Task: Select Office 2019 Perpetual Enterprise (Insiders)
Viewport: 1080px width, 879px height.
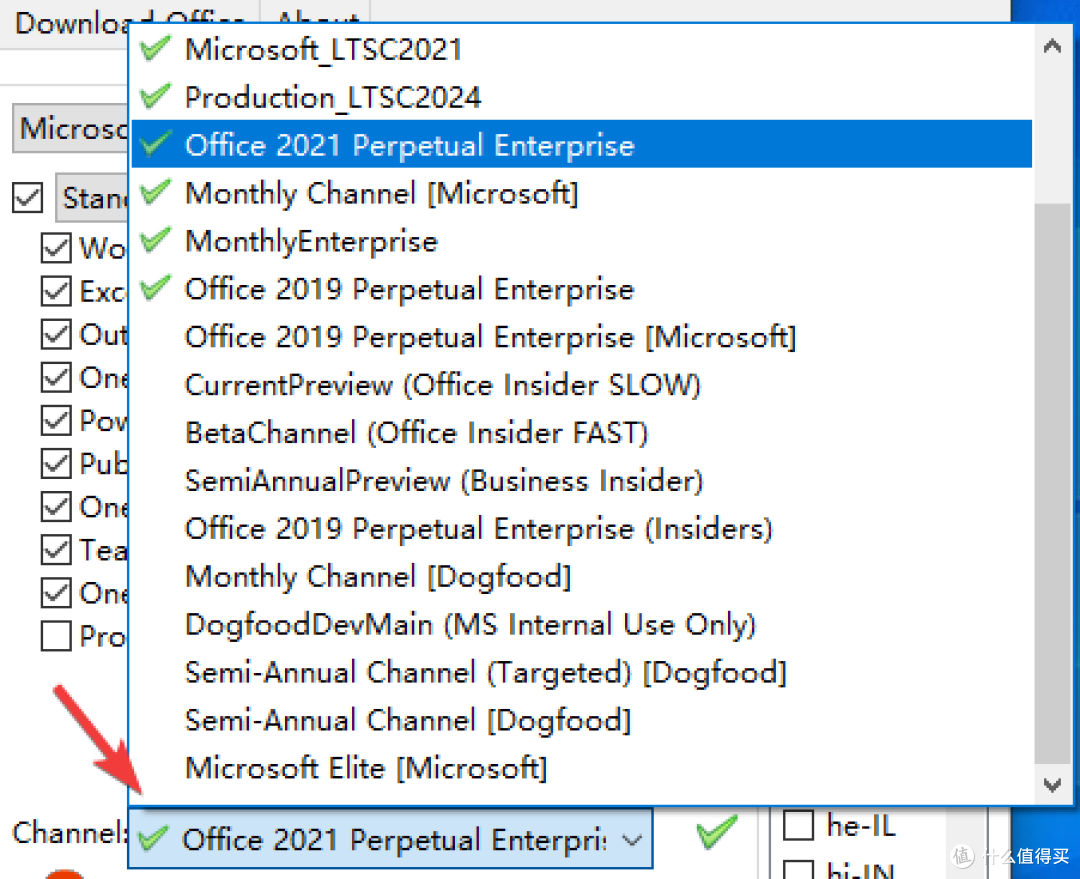Action: coord(581,528)
